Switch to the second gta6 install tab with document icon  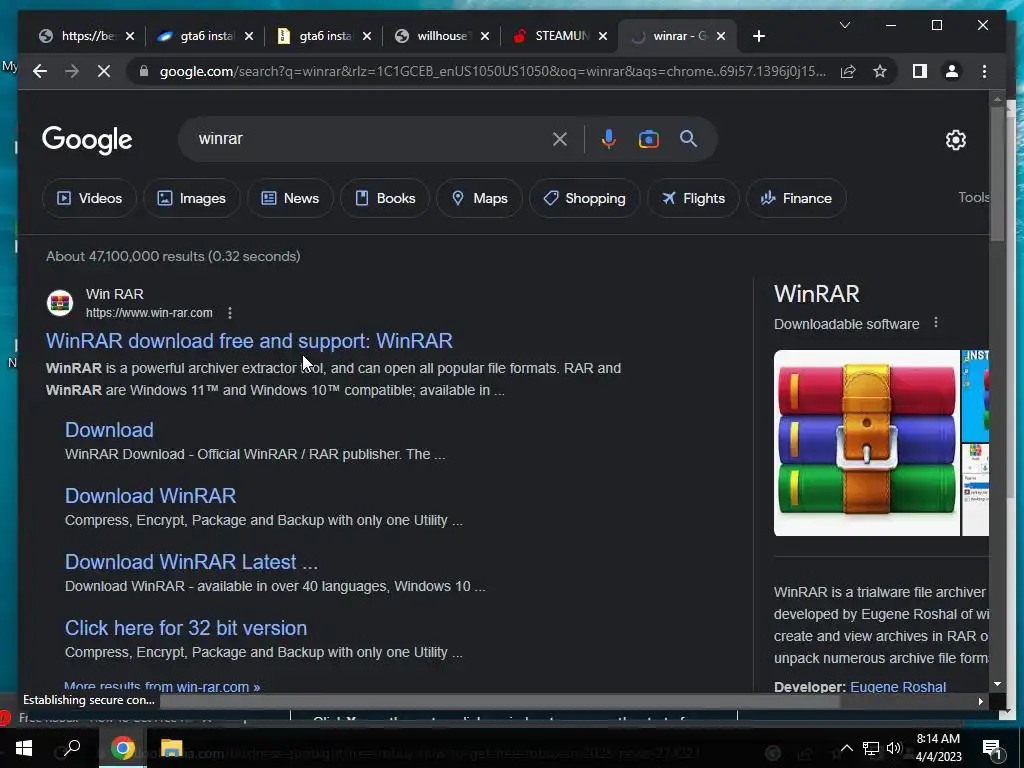(323, 36)
